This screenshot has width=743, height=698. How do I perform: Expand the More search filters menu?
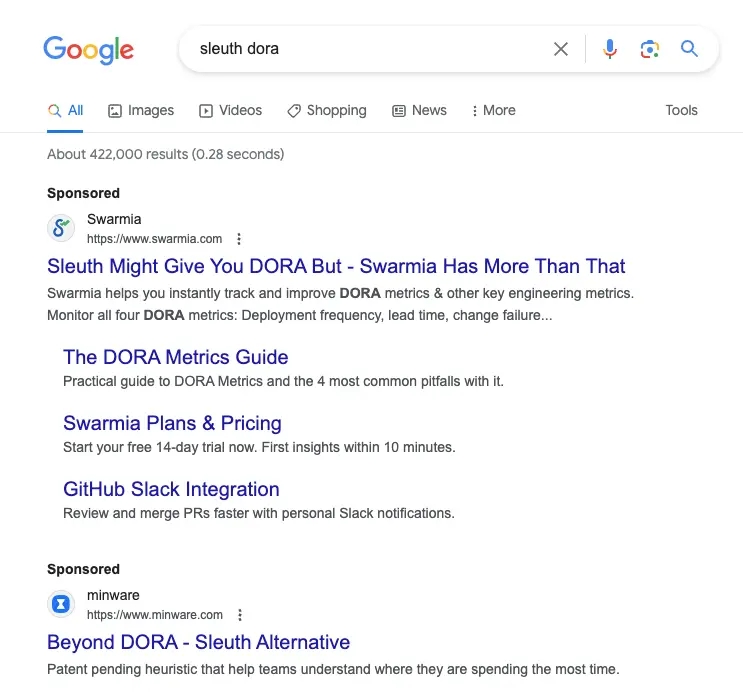tap(493, 111)
